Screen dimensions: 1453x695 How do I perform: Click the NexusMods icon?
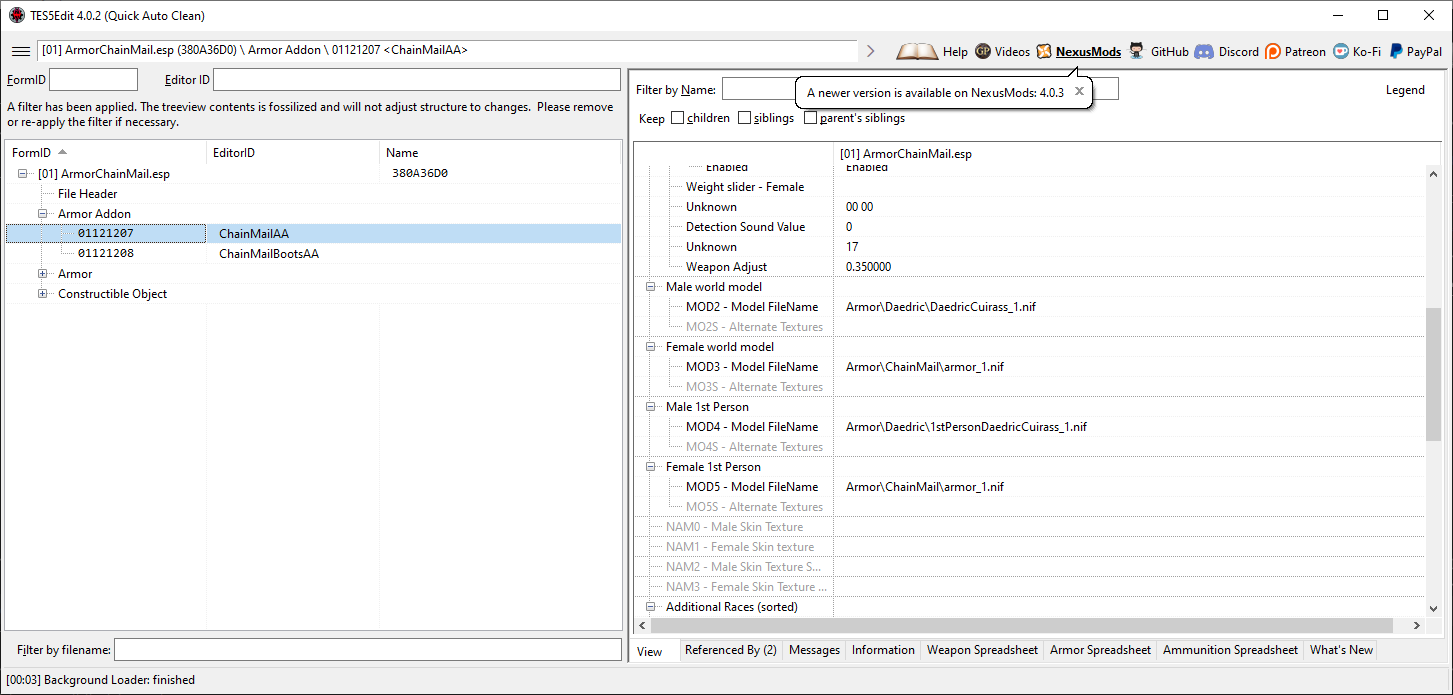[x=1044, y=51]
